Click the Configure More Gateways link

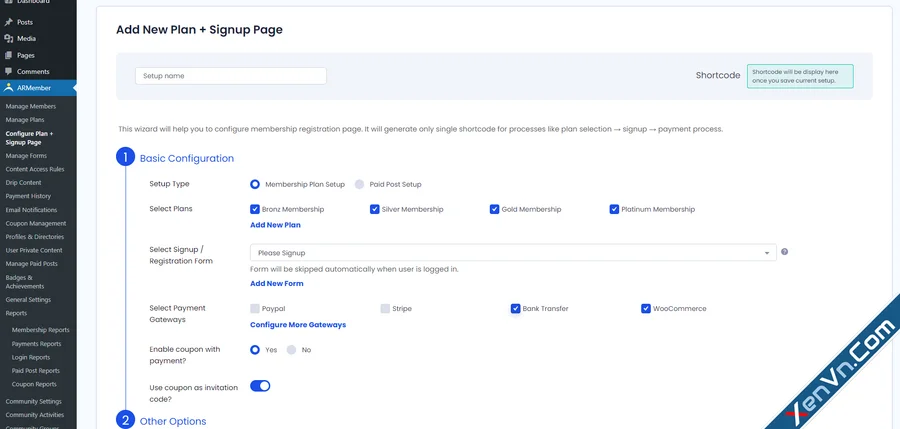298,325
